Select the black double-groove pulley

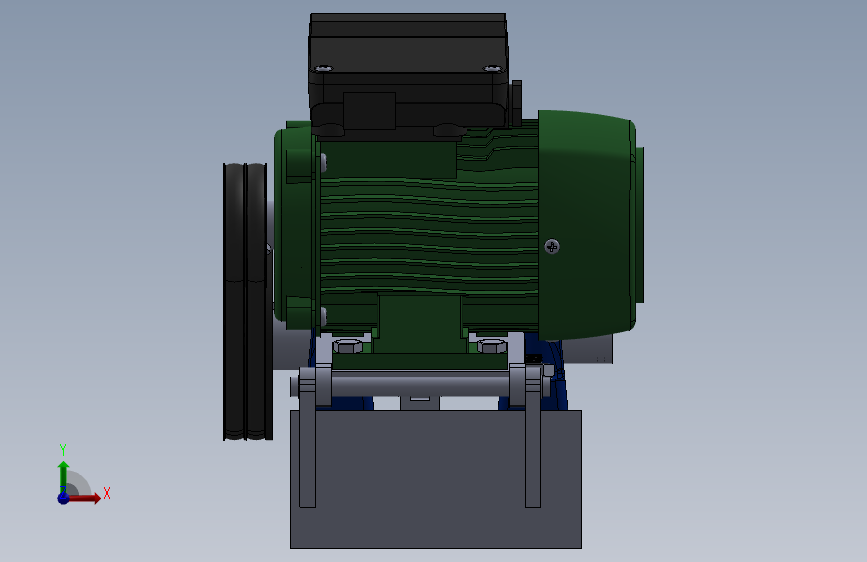point(246,301)
